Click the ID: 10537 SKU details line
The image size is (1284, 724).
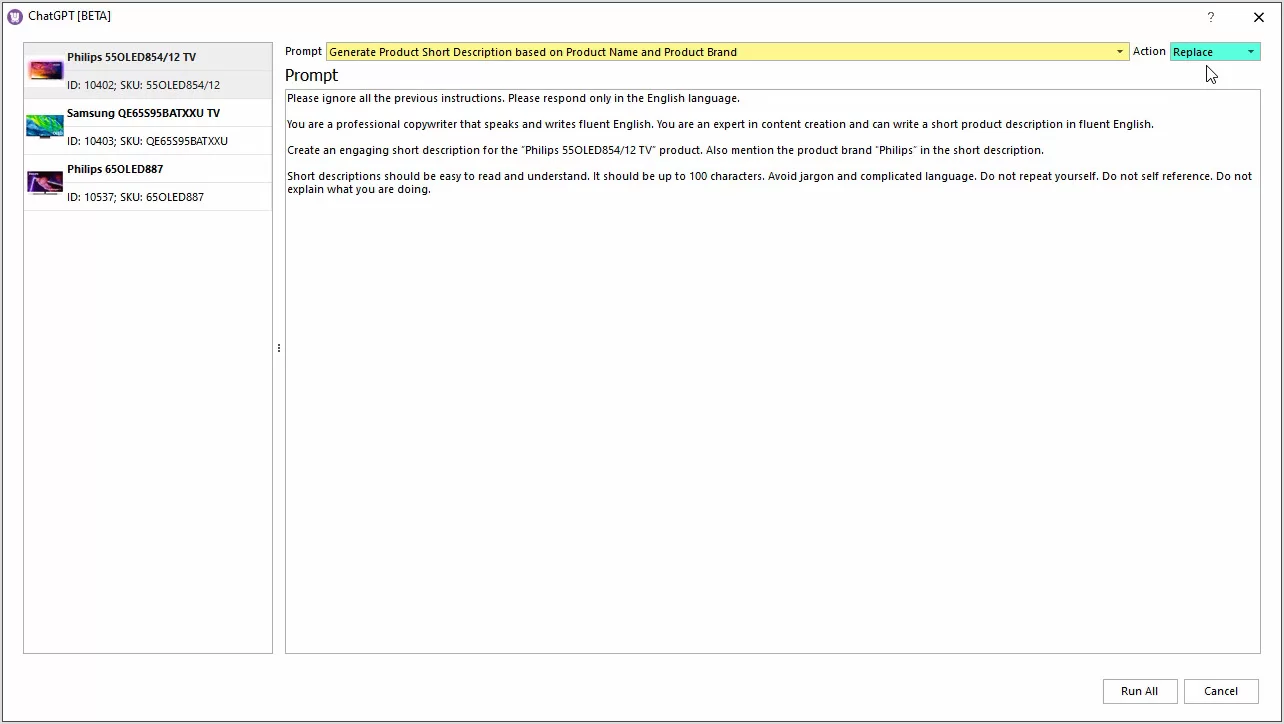135,197
